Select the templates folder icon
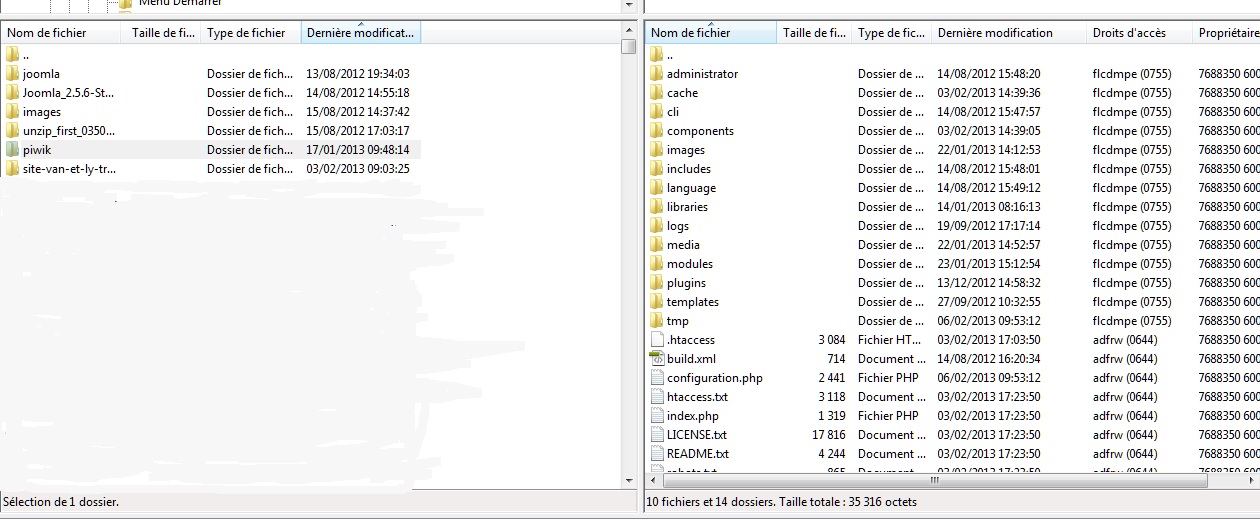This screenshot has width=1260, height=519. [656, 302]
